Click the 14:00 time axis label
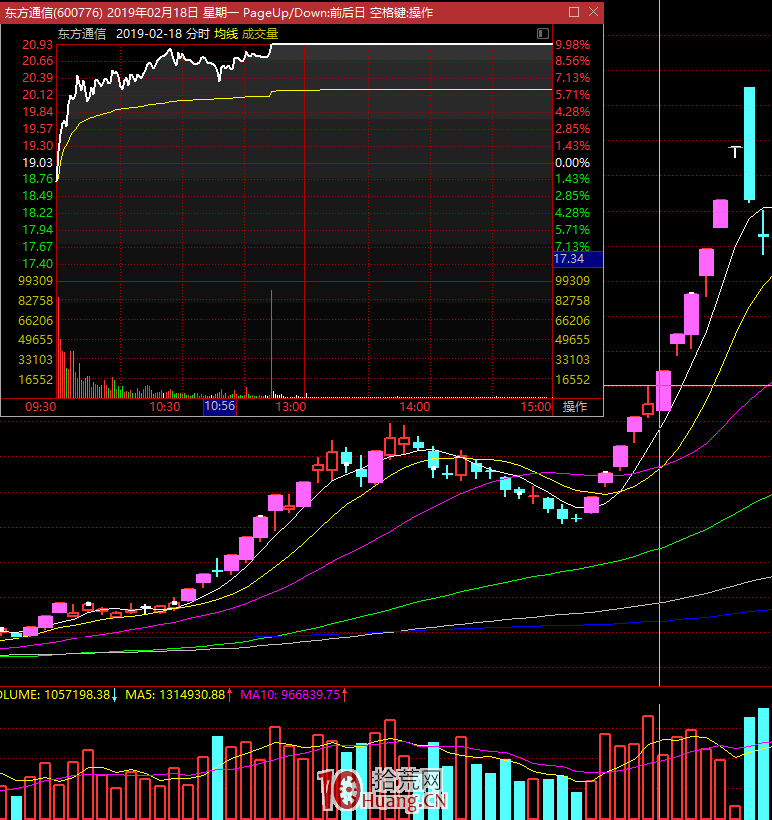Screen dimensions: 772x820 tap(415, 407)
